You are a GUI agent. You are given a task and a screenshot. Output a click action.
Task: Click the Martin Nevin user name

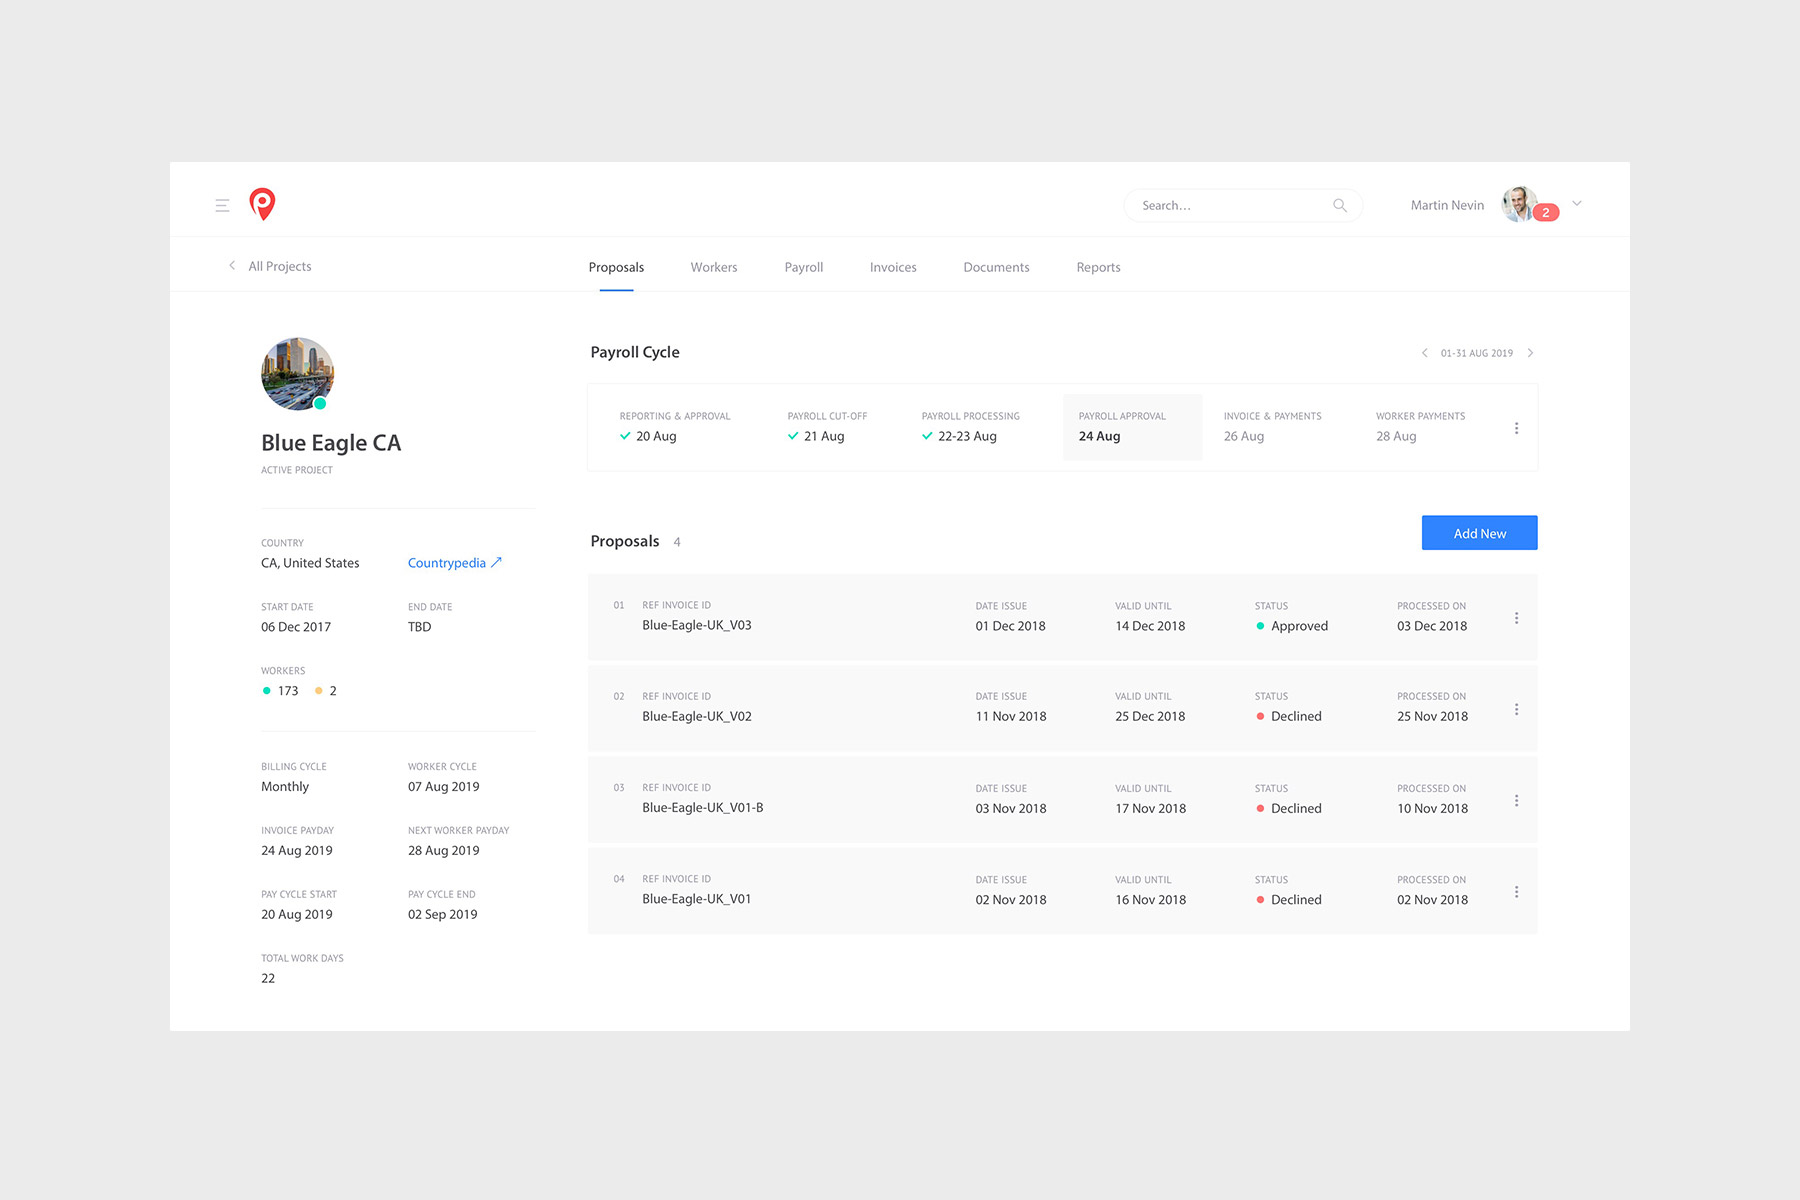1447,205
